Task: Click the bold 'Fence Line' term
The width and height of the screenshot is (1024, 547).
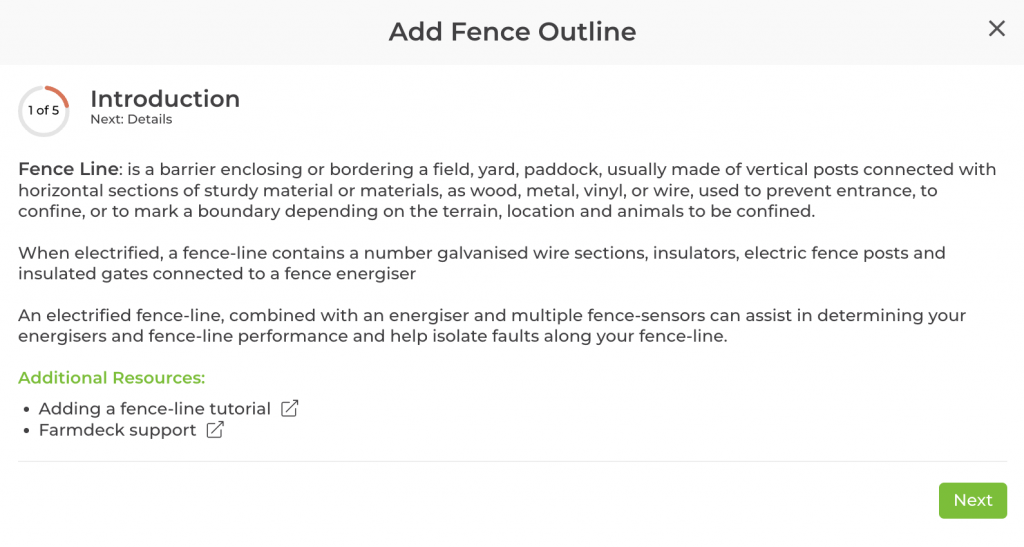Action: (x=69, y=169)
